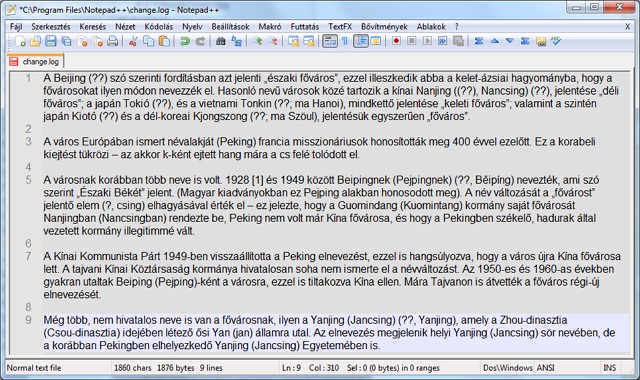
Task: Click the Playback macro icon
Action: click(427, 41)
